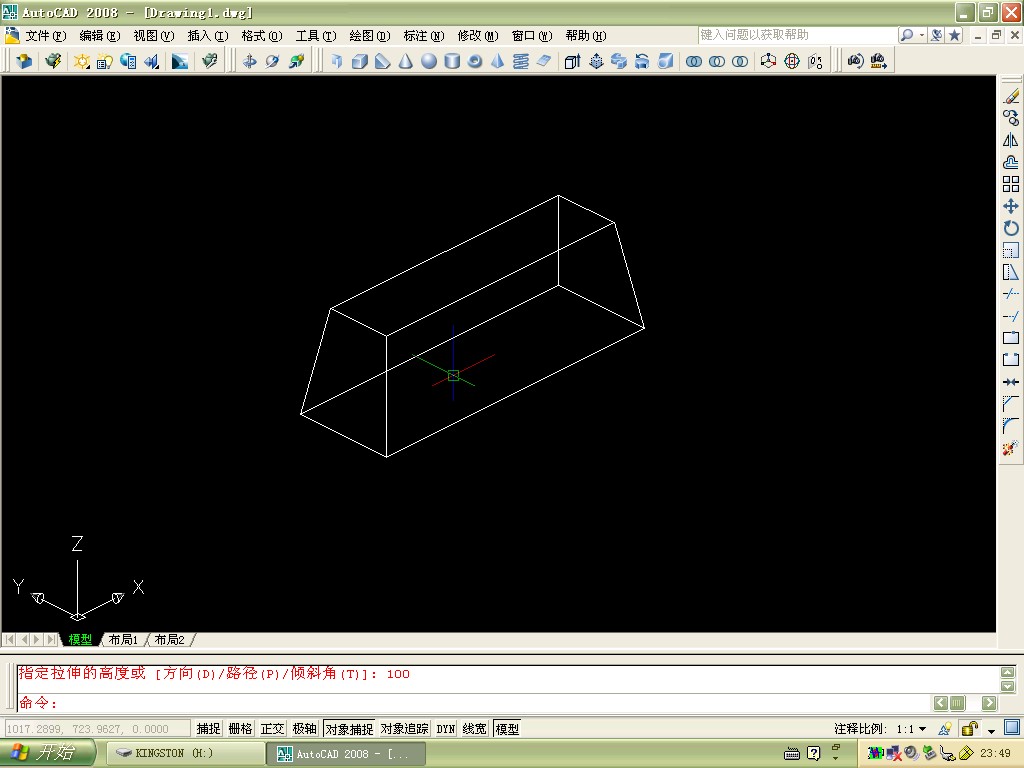Choose the 3D Rotate tool
This screenshot has width=1024, height=768.
point(792,61)
